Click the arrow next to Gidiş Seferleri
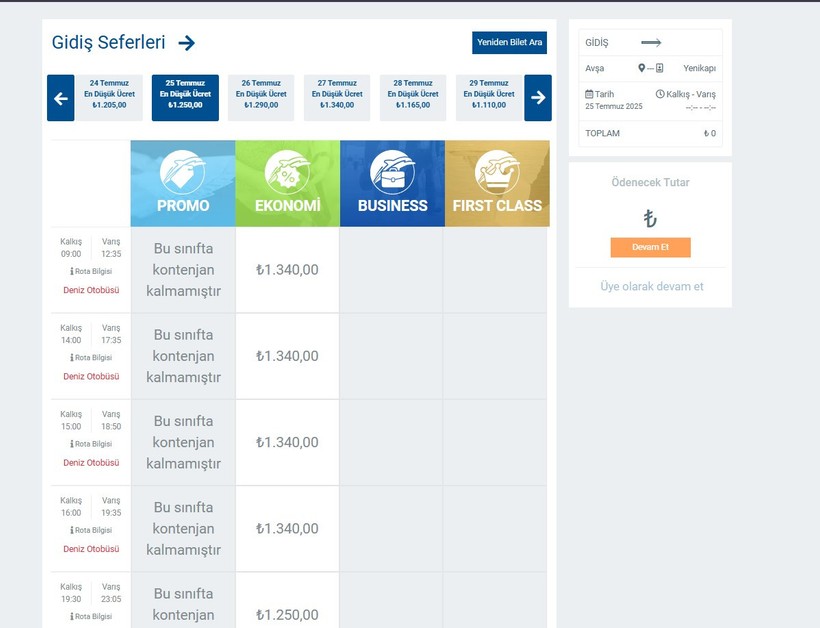 pos(186,43)
